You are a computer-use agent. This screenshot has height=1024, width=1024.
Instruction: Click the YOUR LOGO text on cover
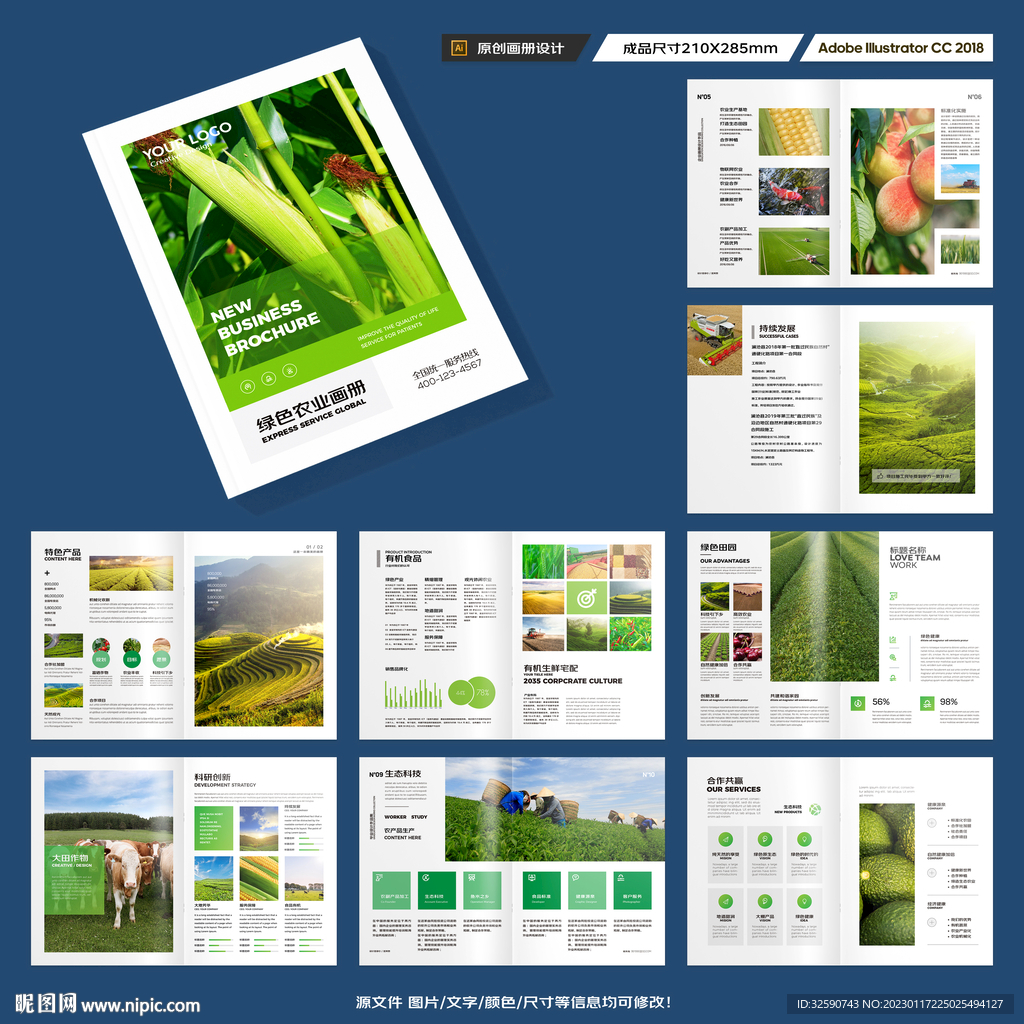187,140
